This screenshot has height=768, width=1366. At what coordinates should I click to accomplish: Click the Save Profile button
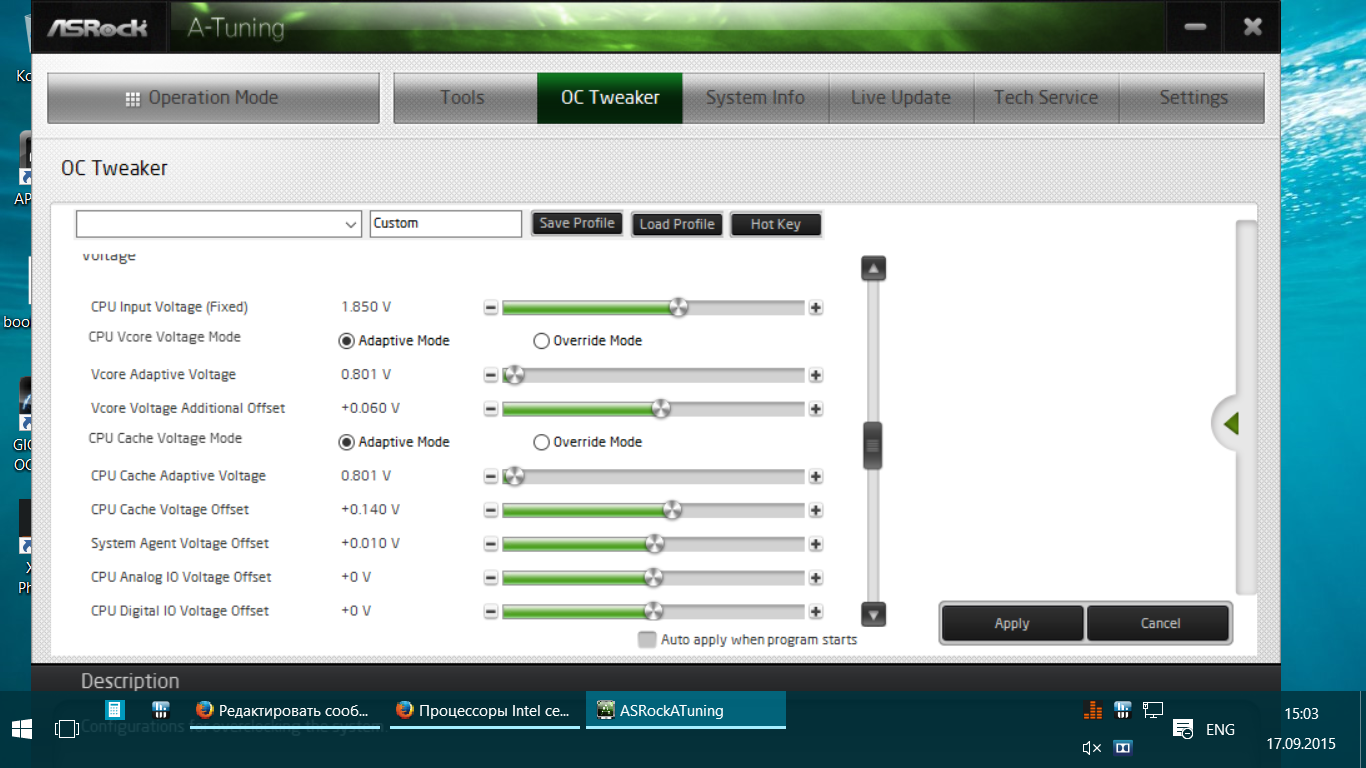point(577,224)
